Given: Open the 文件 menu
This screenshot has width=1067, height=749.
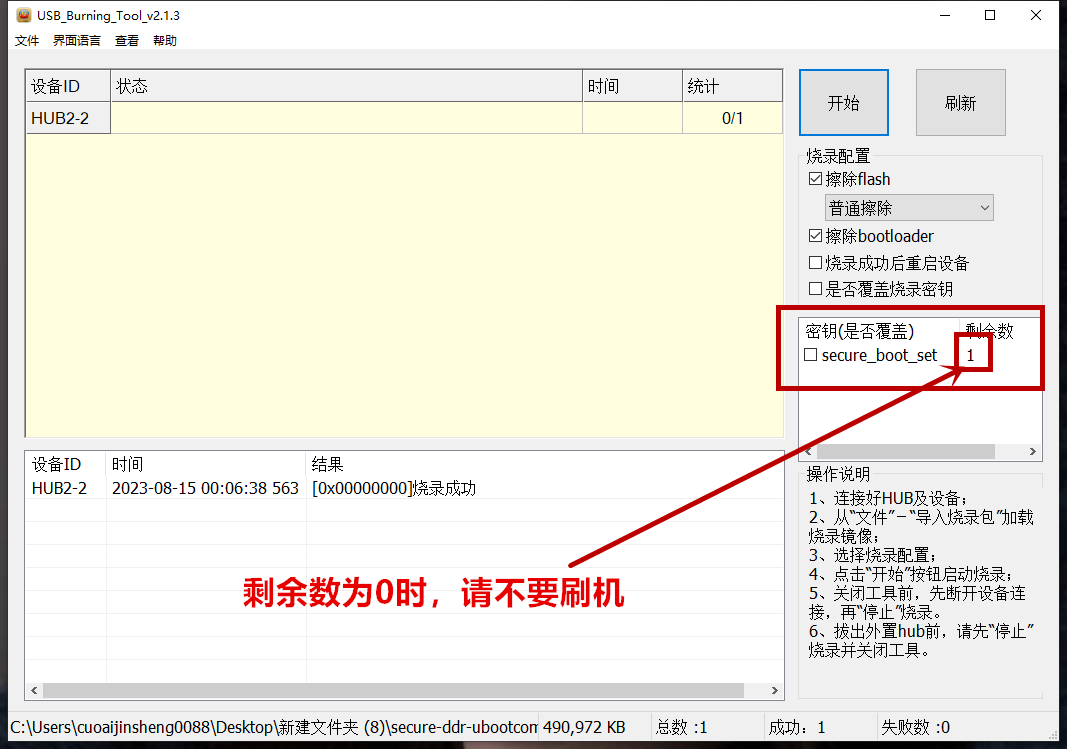Looking at the screenshot, I should coord(26,40).
